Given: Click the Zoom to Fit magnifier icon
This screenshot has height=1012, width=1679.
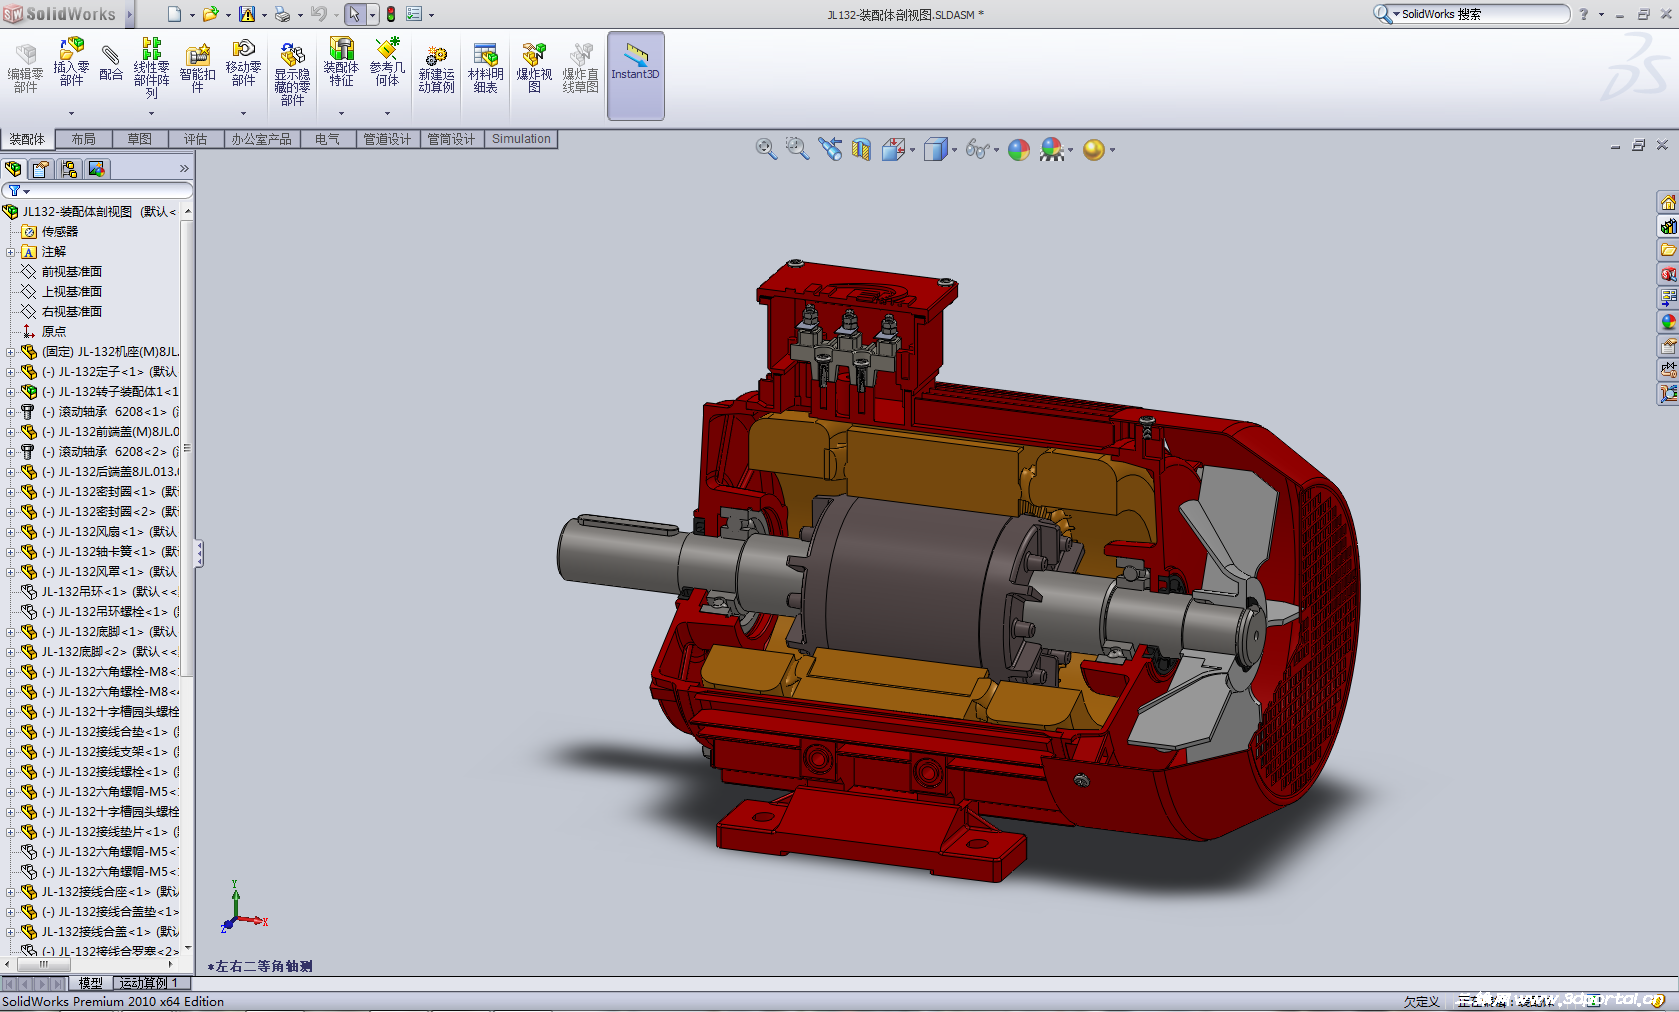Looking at the screenshot, I should click(x=766, y=150).
